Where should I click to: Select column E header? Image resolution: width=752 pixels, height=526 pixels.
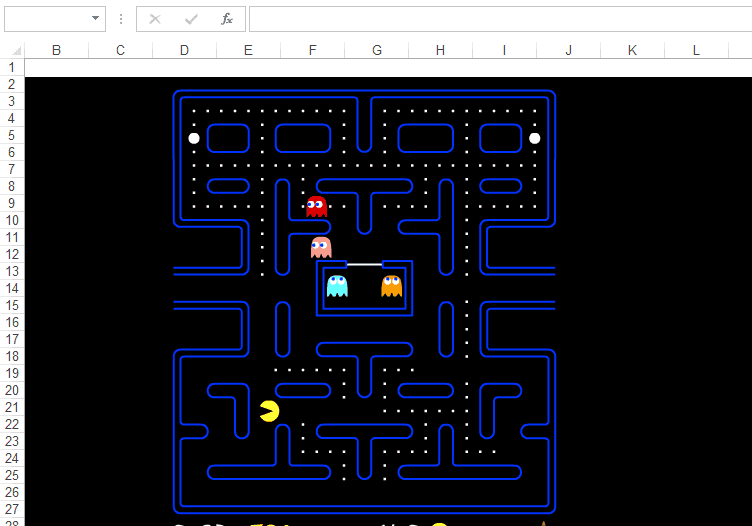click(248, 50)
